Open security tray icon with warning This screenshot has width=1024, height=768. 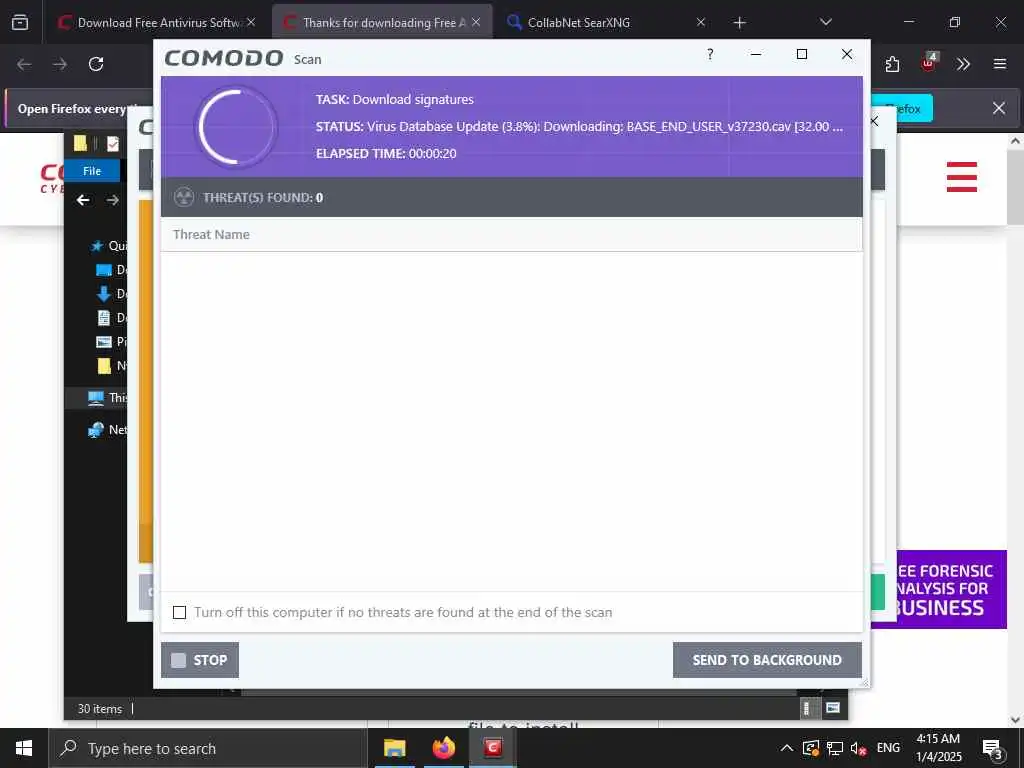click(x=810, y=748)
